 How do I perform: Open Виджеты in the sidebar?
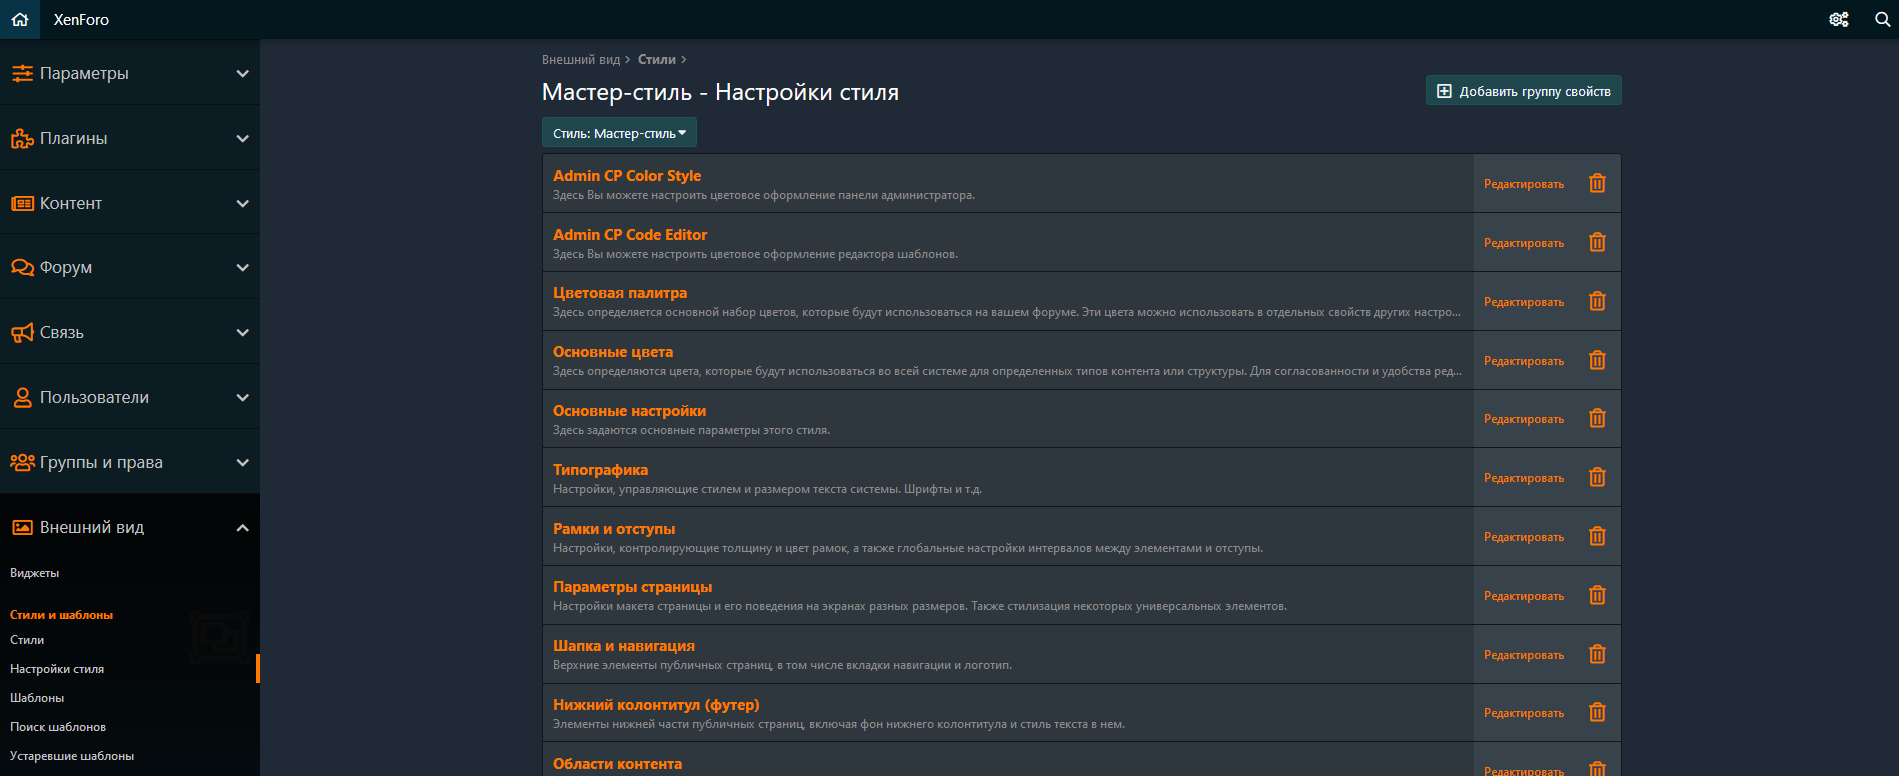35,573
